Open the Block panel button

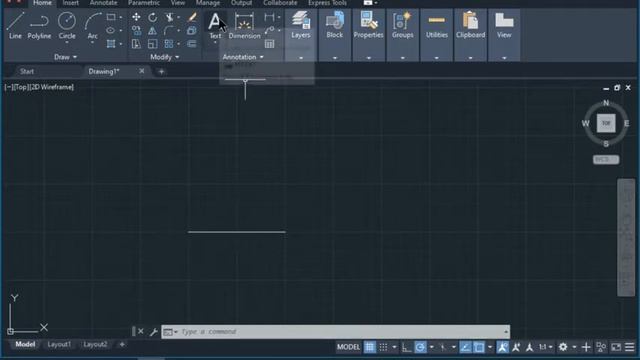(335, 25)
